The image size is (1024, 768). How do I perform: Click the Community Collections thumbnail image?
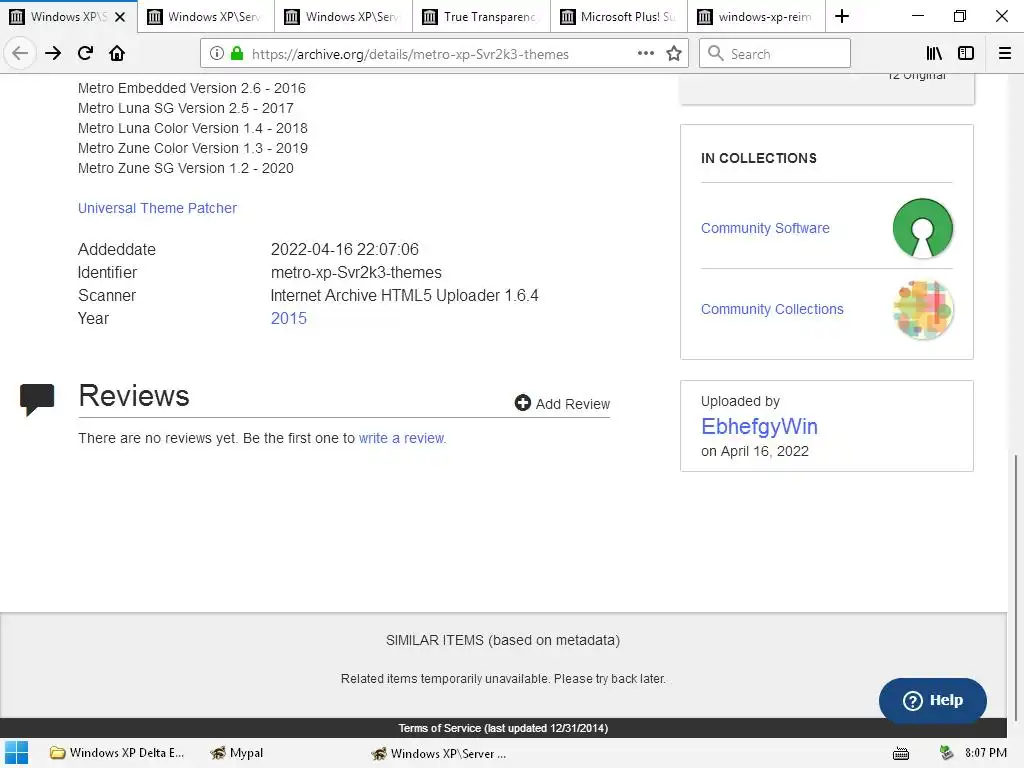[x=922, y=310]
